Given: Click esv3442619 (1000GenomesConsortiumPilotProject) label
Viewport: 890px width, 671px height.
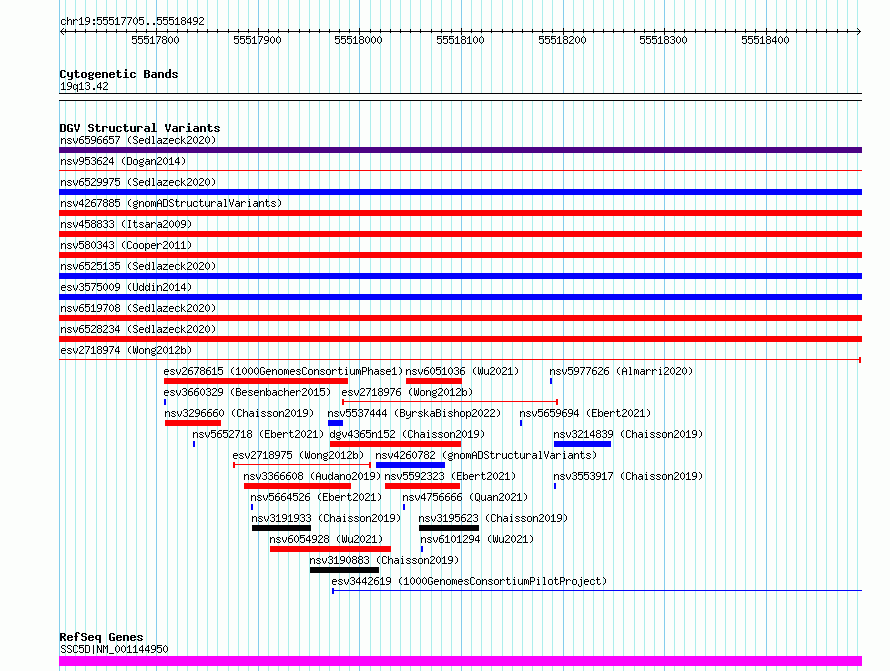Looking at the screenshot, I should point(469,581).
